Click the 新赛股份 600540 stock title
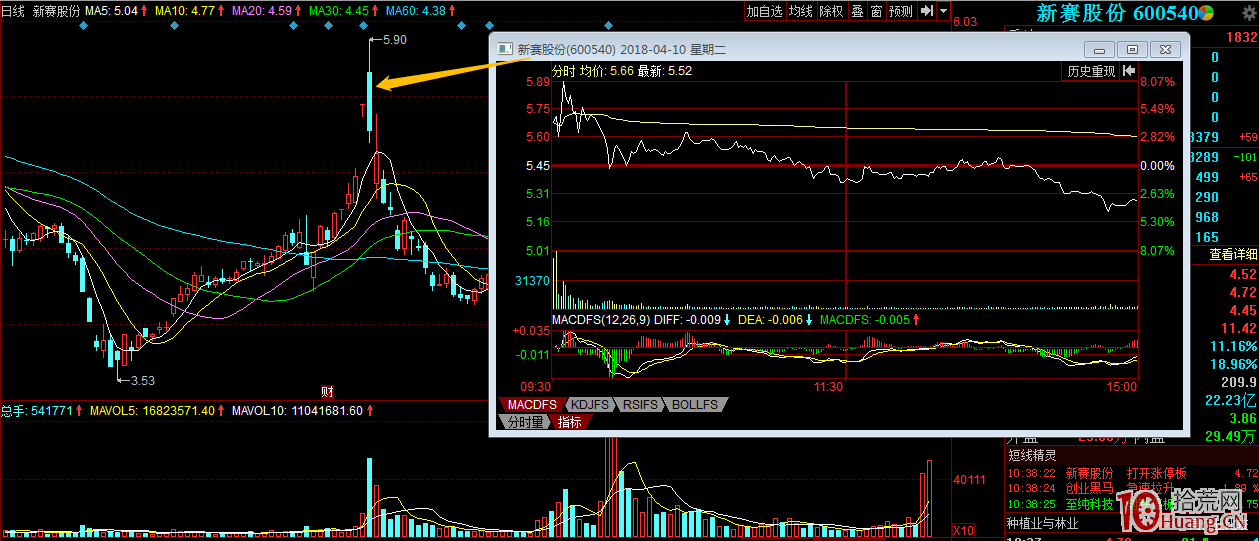This screenshot has height=541, width=1259. tap(1116, 13)
